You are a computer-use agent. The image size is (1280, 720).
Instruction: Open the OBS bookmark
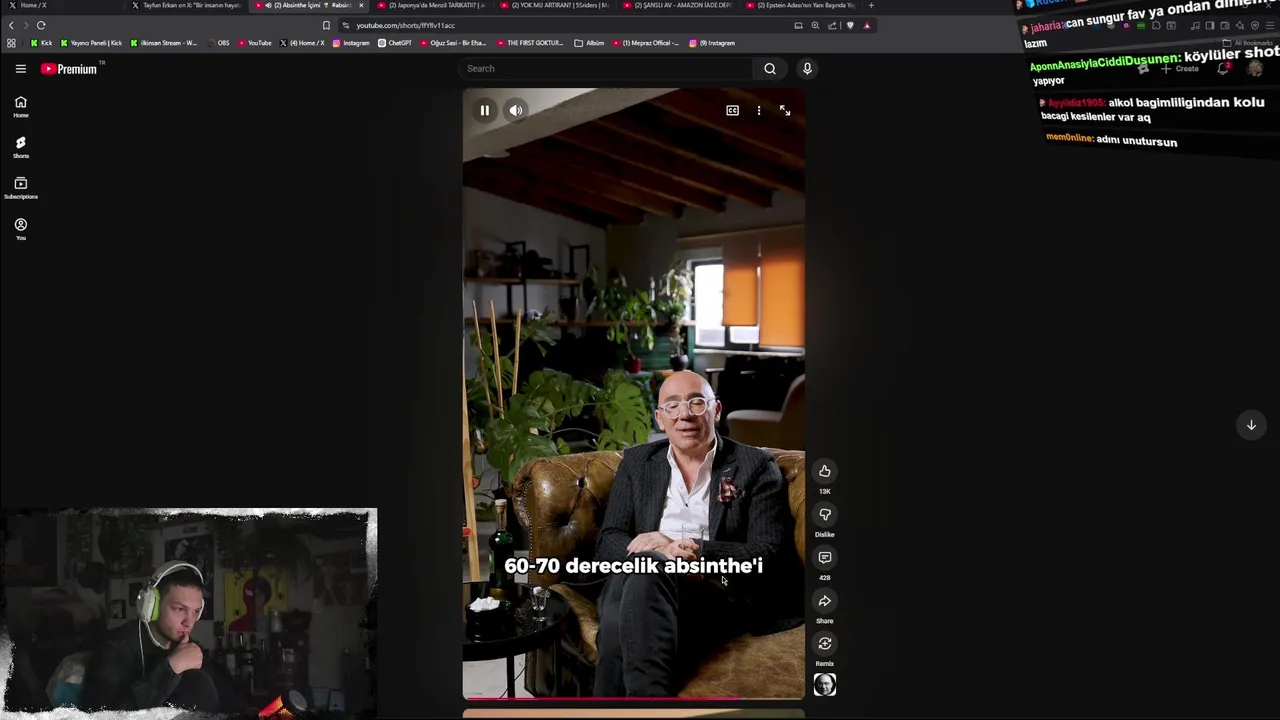point(219,43)
